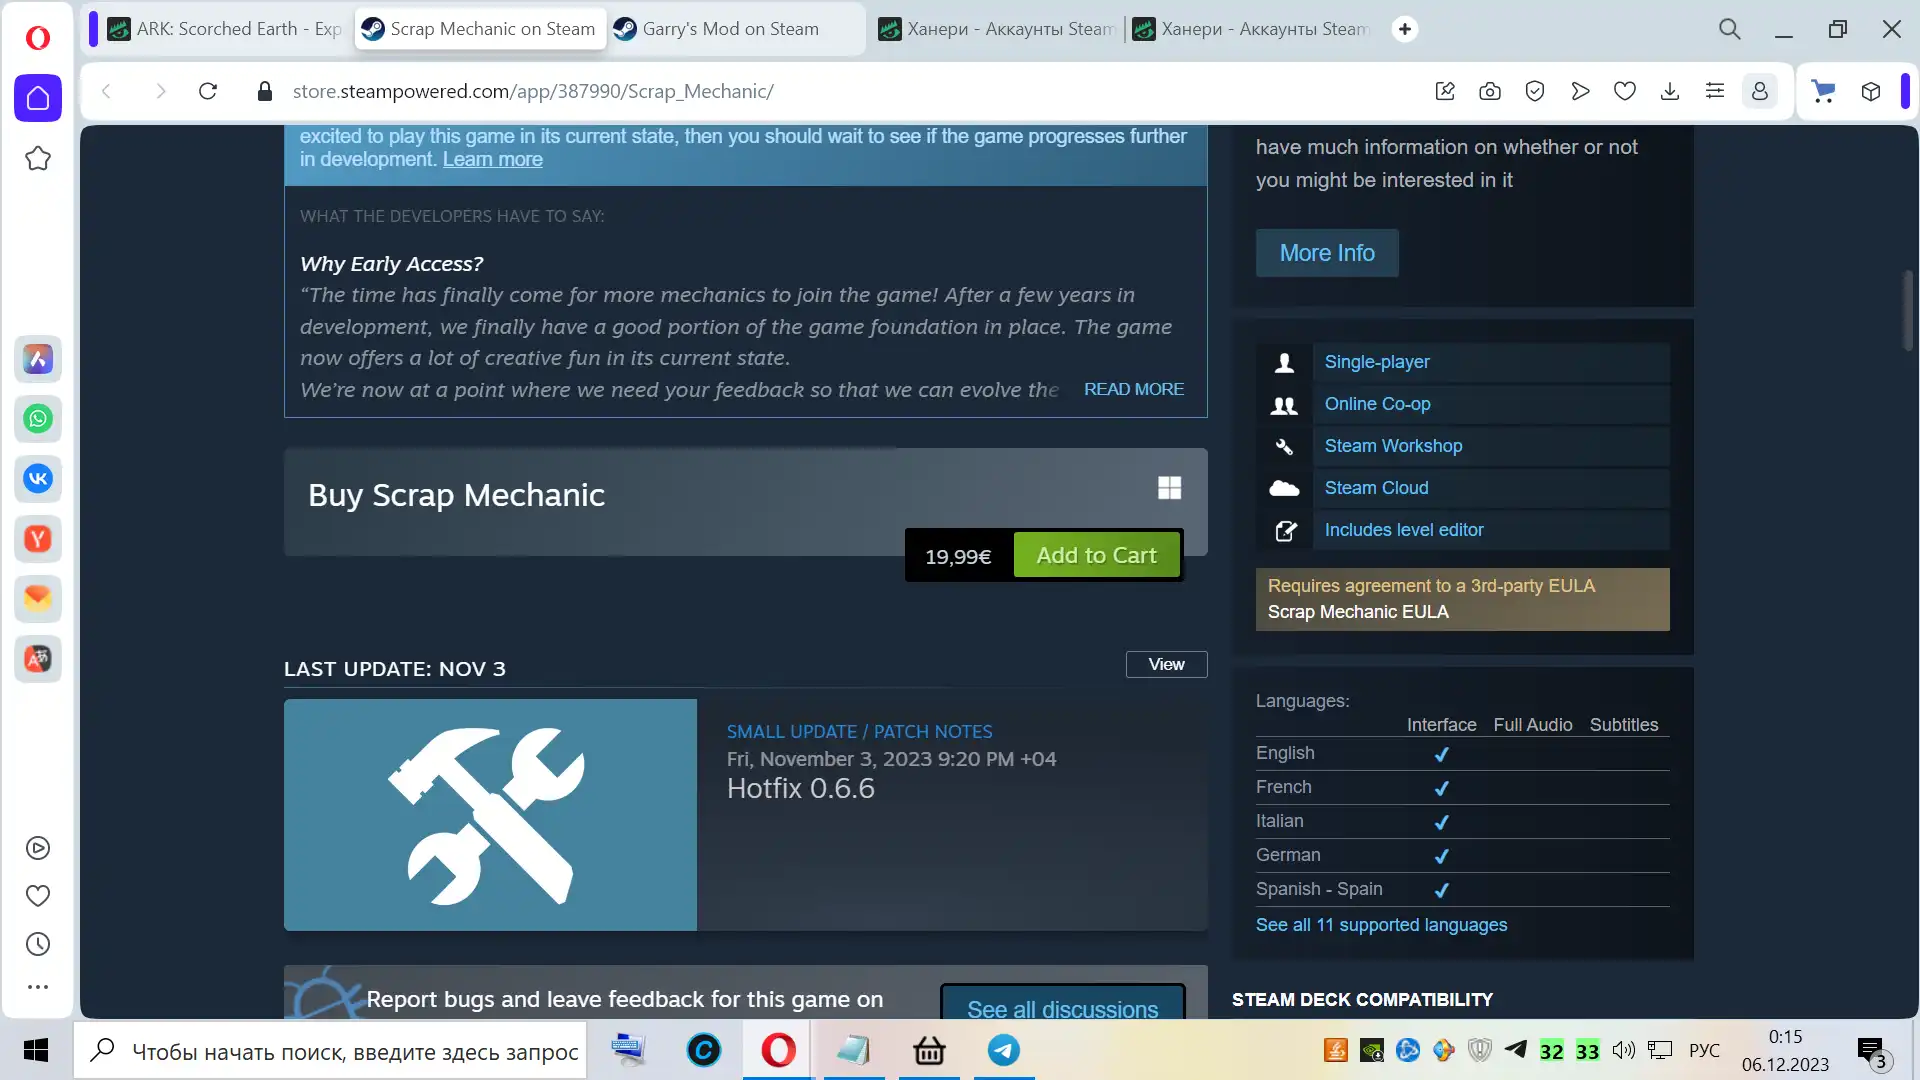Click the Add to Cart button
This screenshot has height=1080, width=1920.
[x=1096, y=555]
